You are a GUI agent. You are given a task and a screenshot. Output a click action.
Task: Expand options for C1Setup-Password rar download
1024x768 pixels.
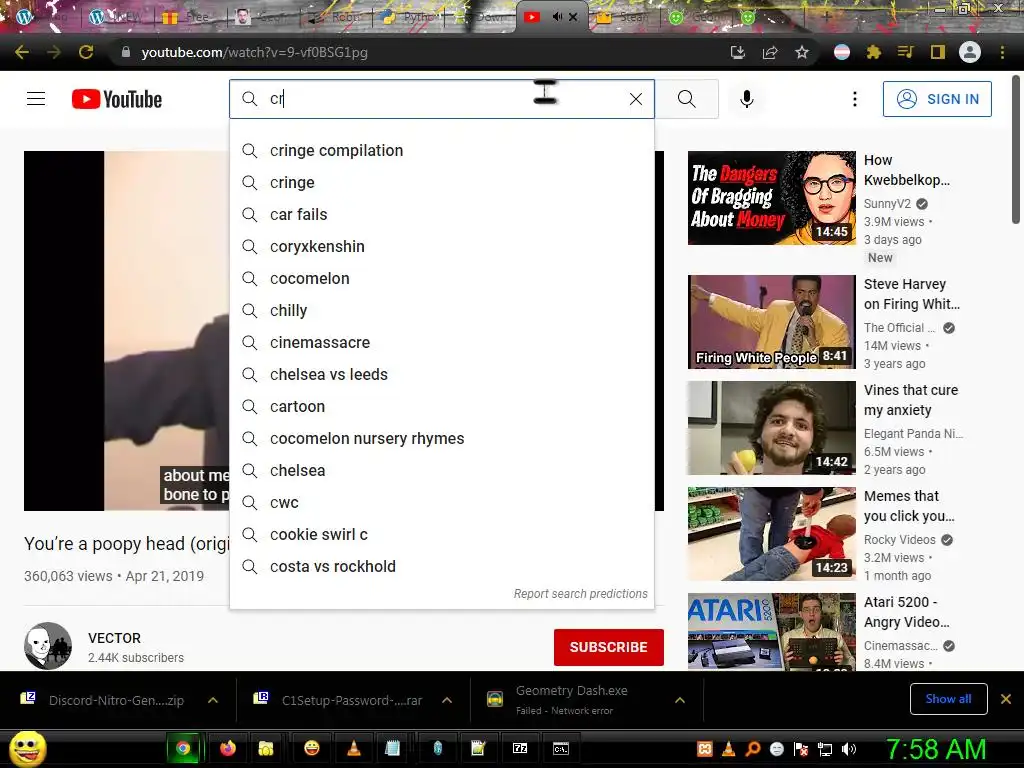447,700
